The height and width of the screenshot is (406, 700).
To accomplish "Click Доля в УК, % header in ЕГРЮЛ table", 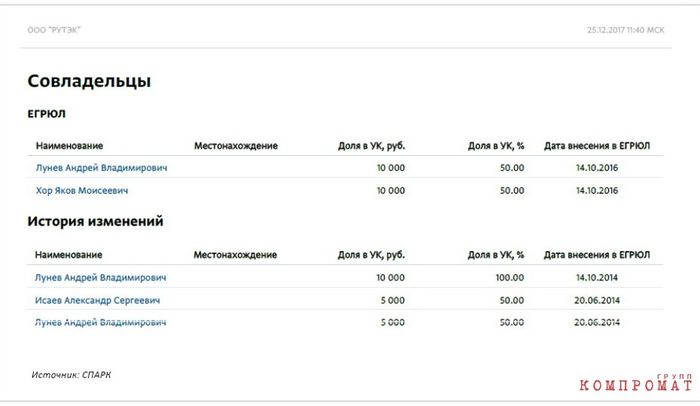I will 496,146.
